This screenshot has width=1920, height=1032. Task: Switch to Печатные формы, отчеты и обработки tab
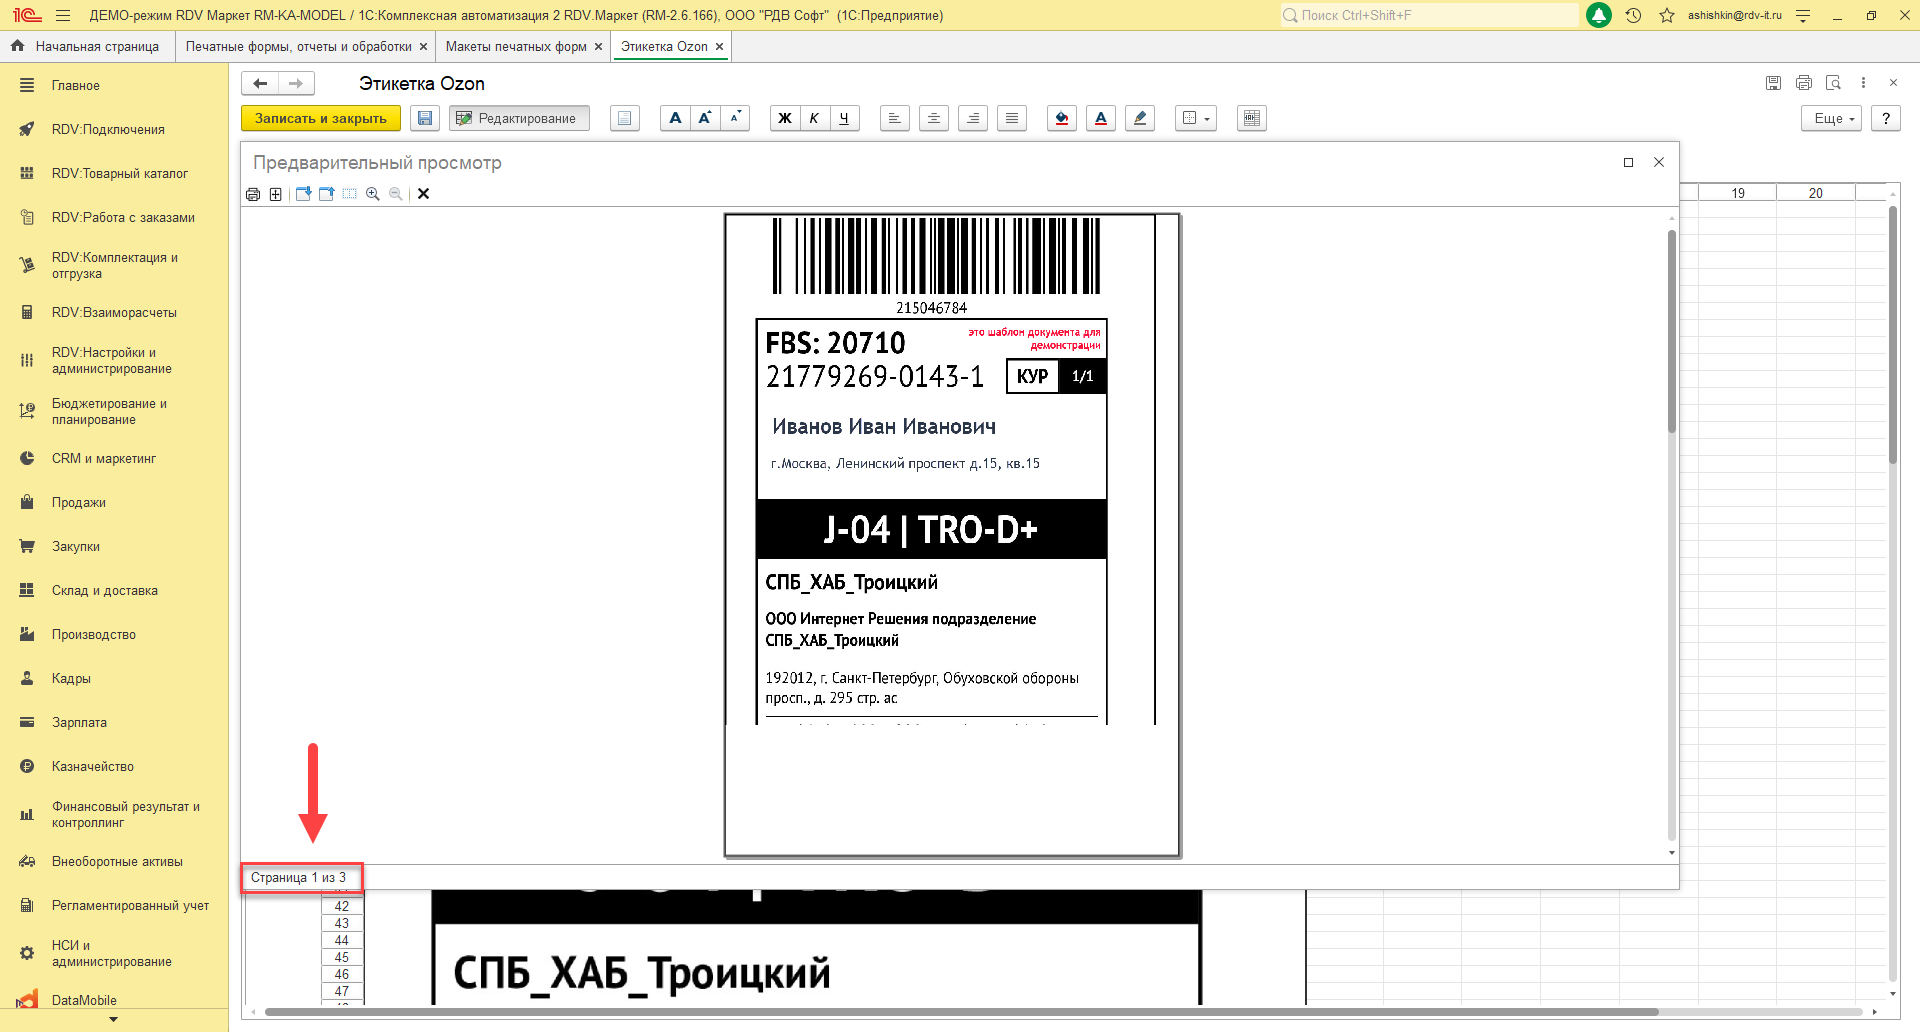(x=298, y=47)
